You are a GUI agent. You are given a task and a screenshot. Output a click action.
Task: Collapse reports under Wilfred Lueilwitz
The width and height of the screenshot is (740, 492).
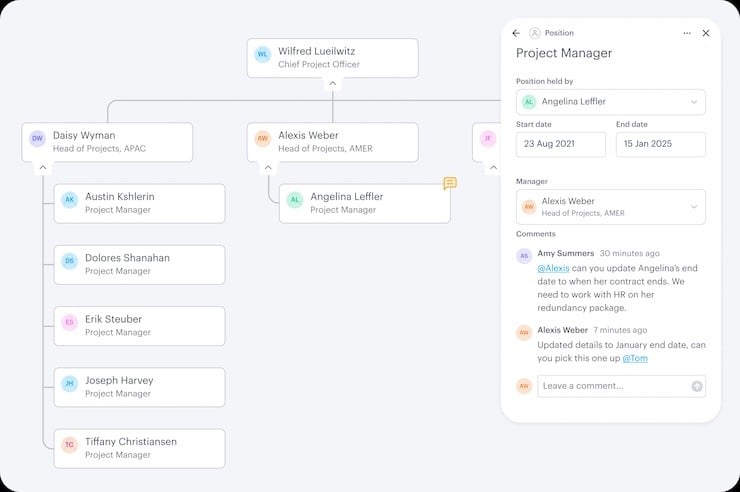point(333,84)
